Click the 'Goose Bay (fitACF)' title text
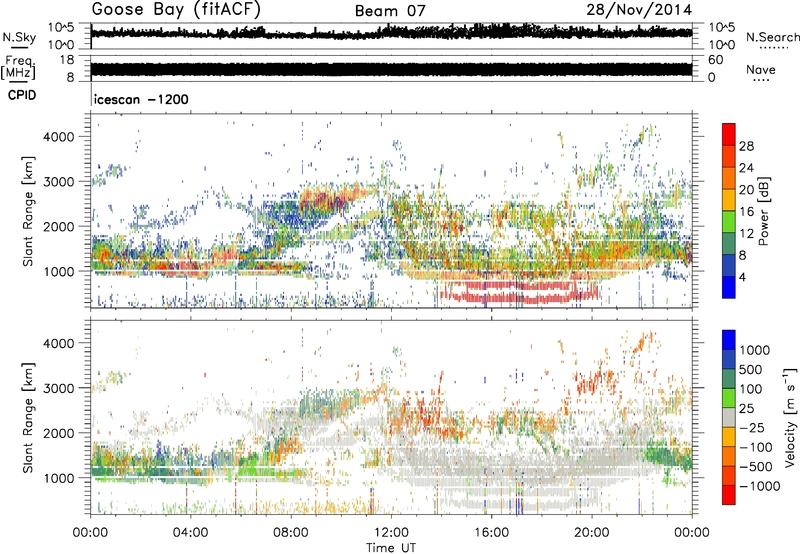Image resolution: width=800 pixels, height=554 pixels. (x=176, y=10)
